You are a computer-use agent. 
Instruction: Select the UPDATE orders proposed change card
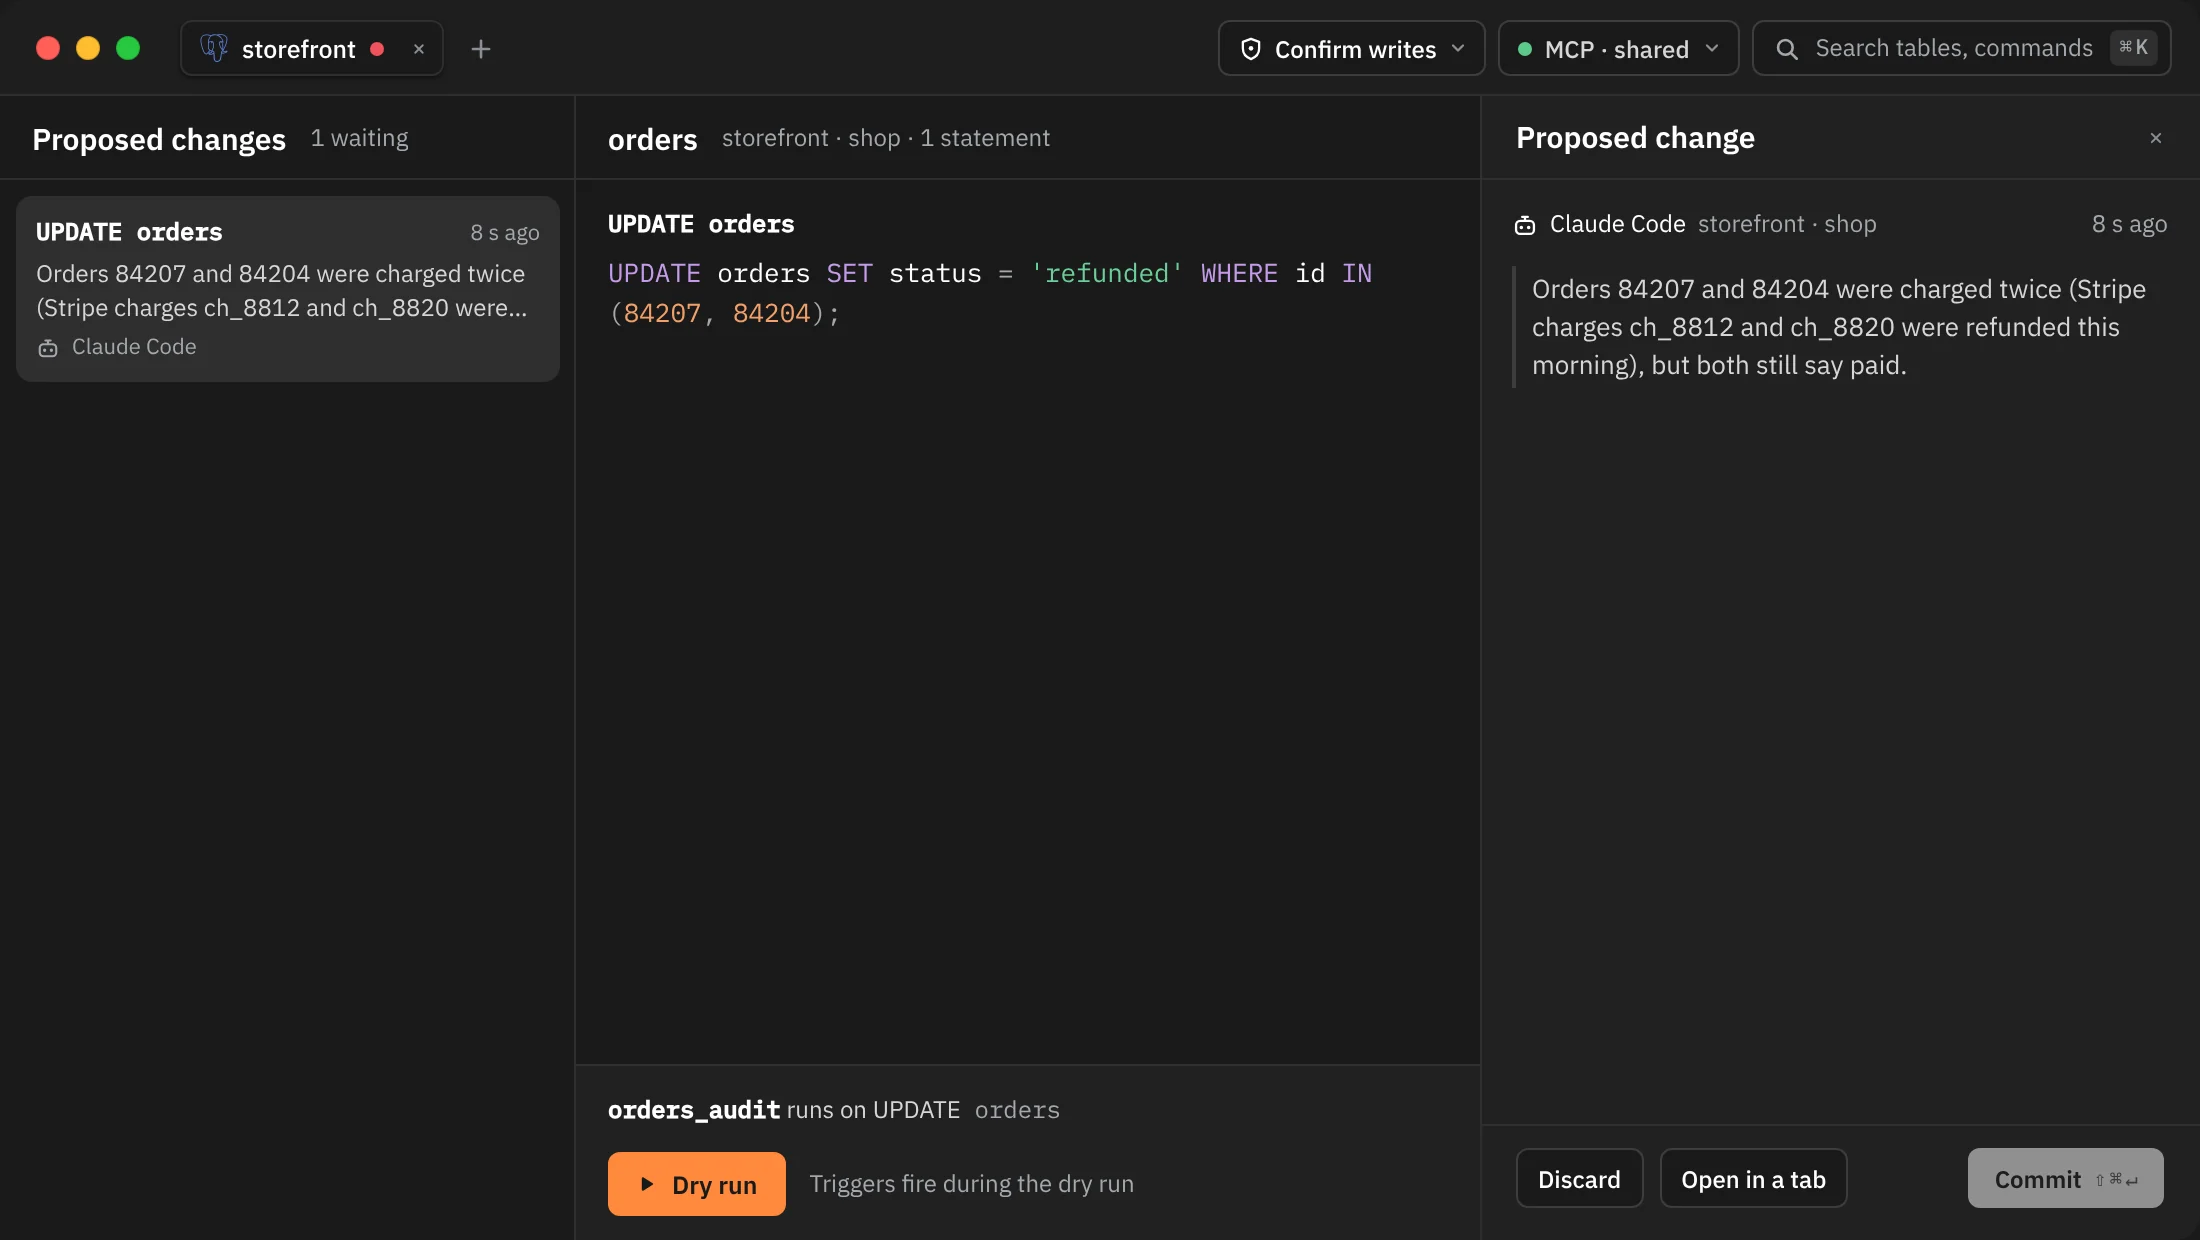tap(288, 288)
